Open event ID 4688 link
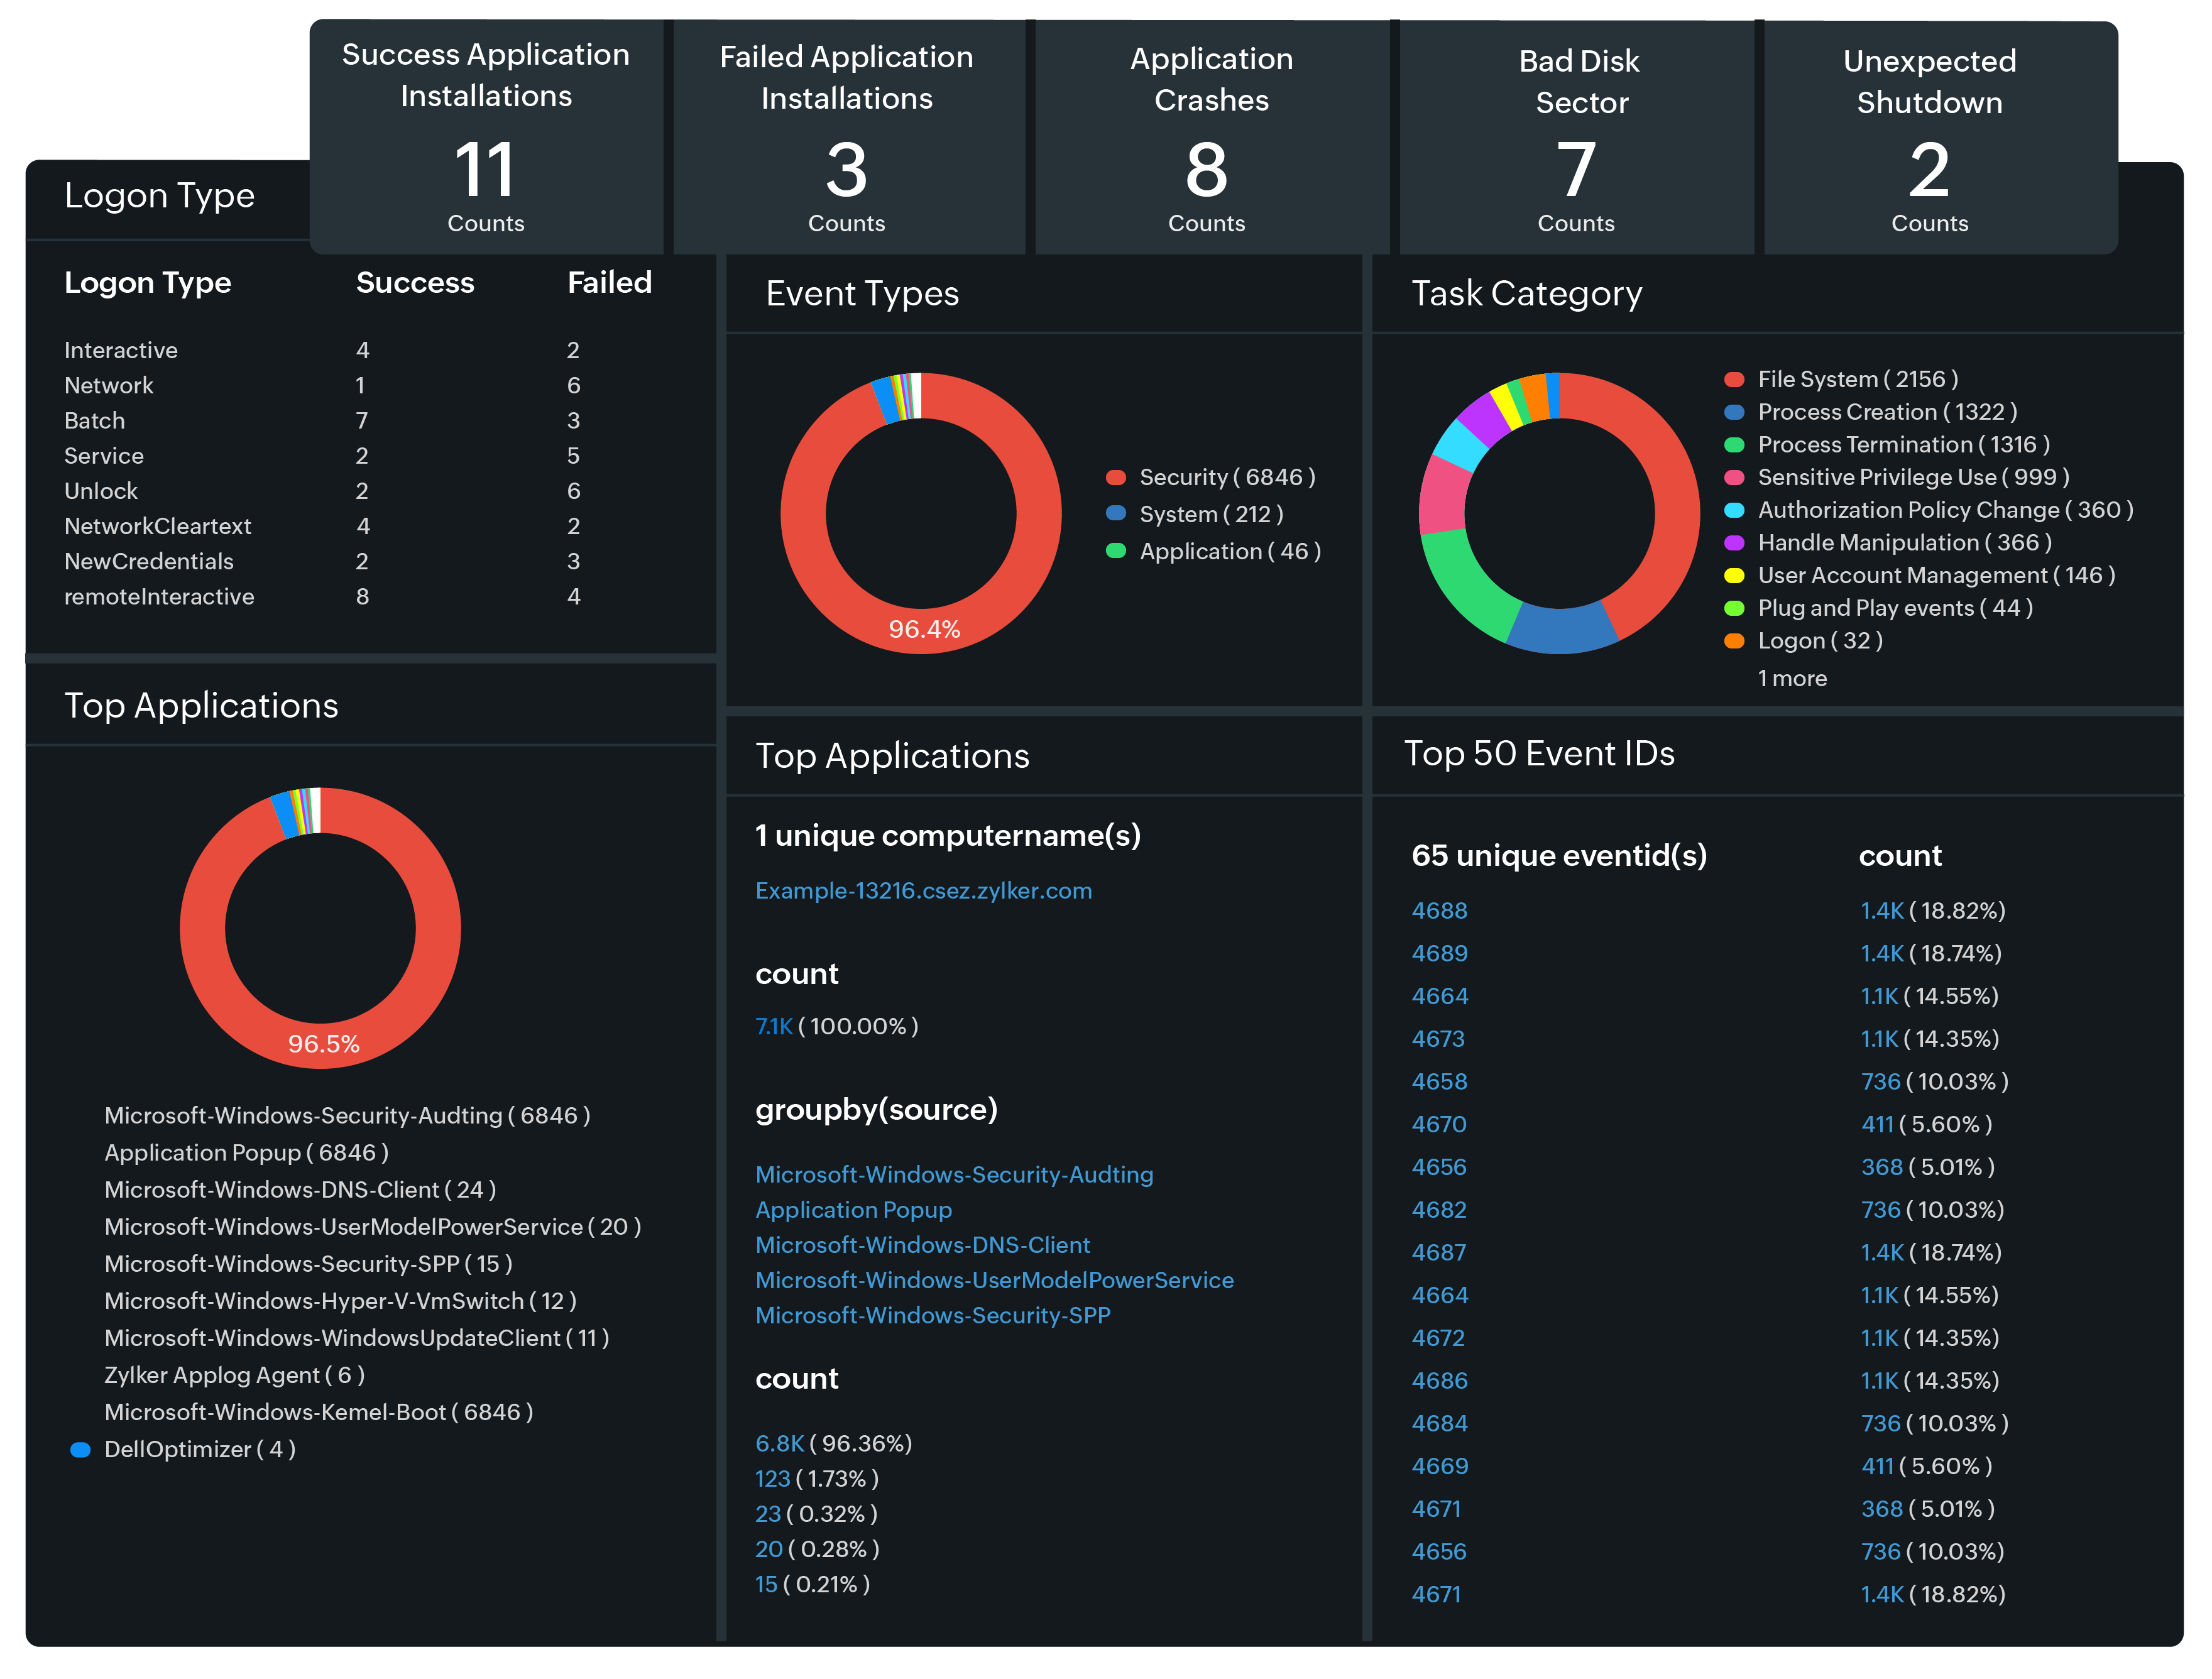 click(x=1439, y=911)
